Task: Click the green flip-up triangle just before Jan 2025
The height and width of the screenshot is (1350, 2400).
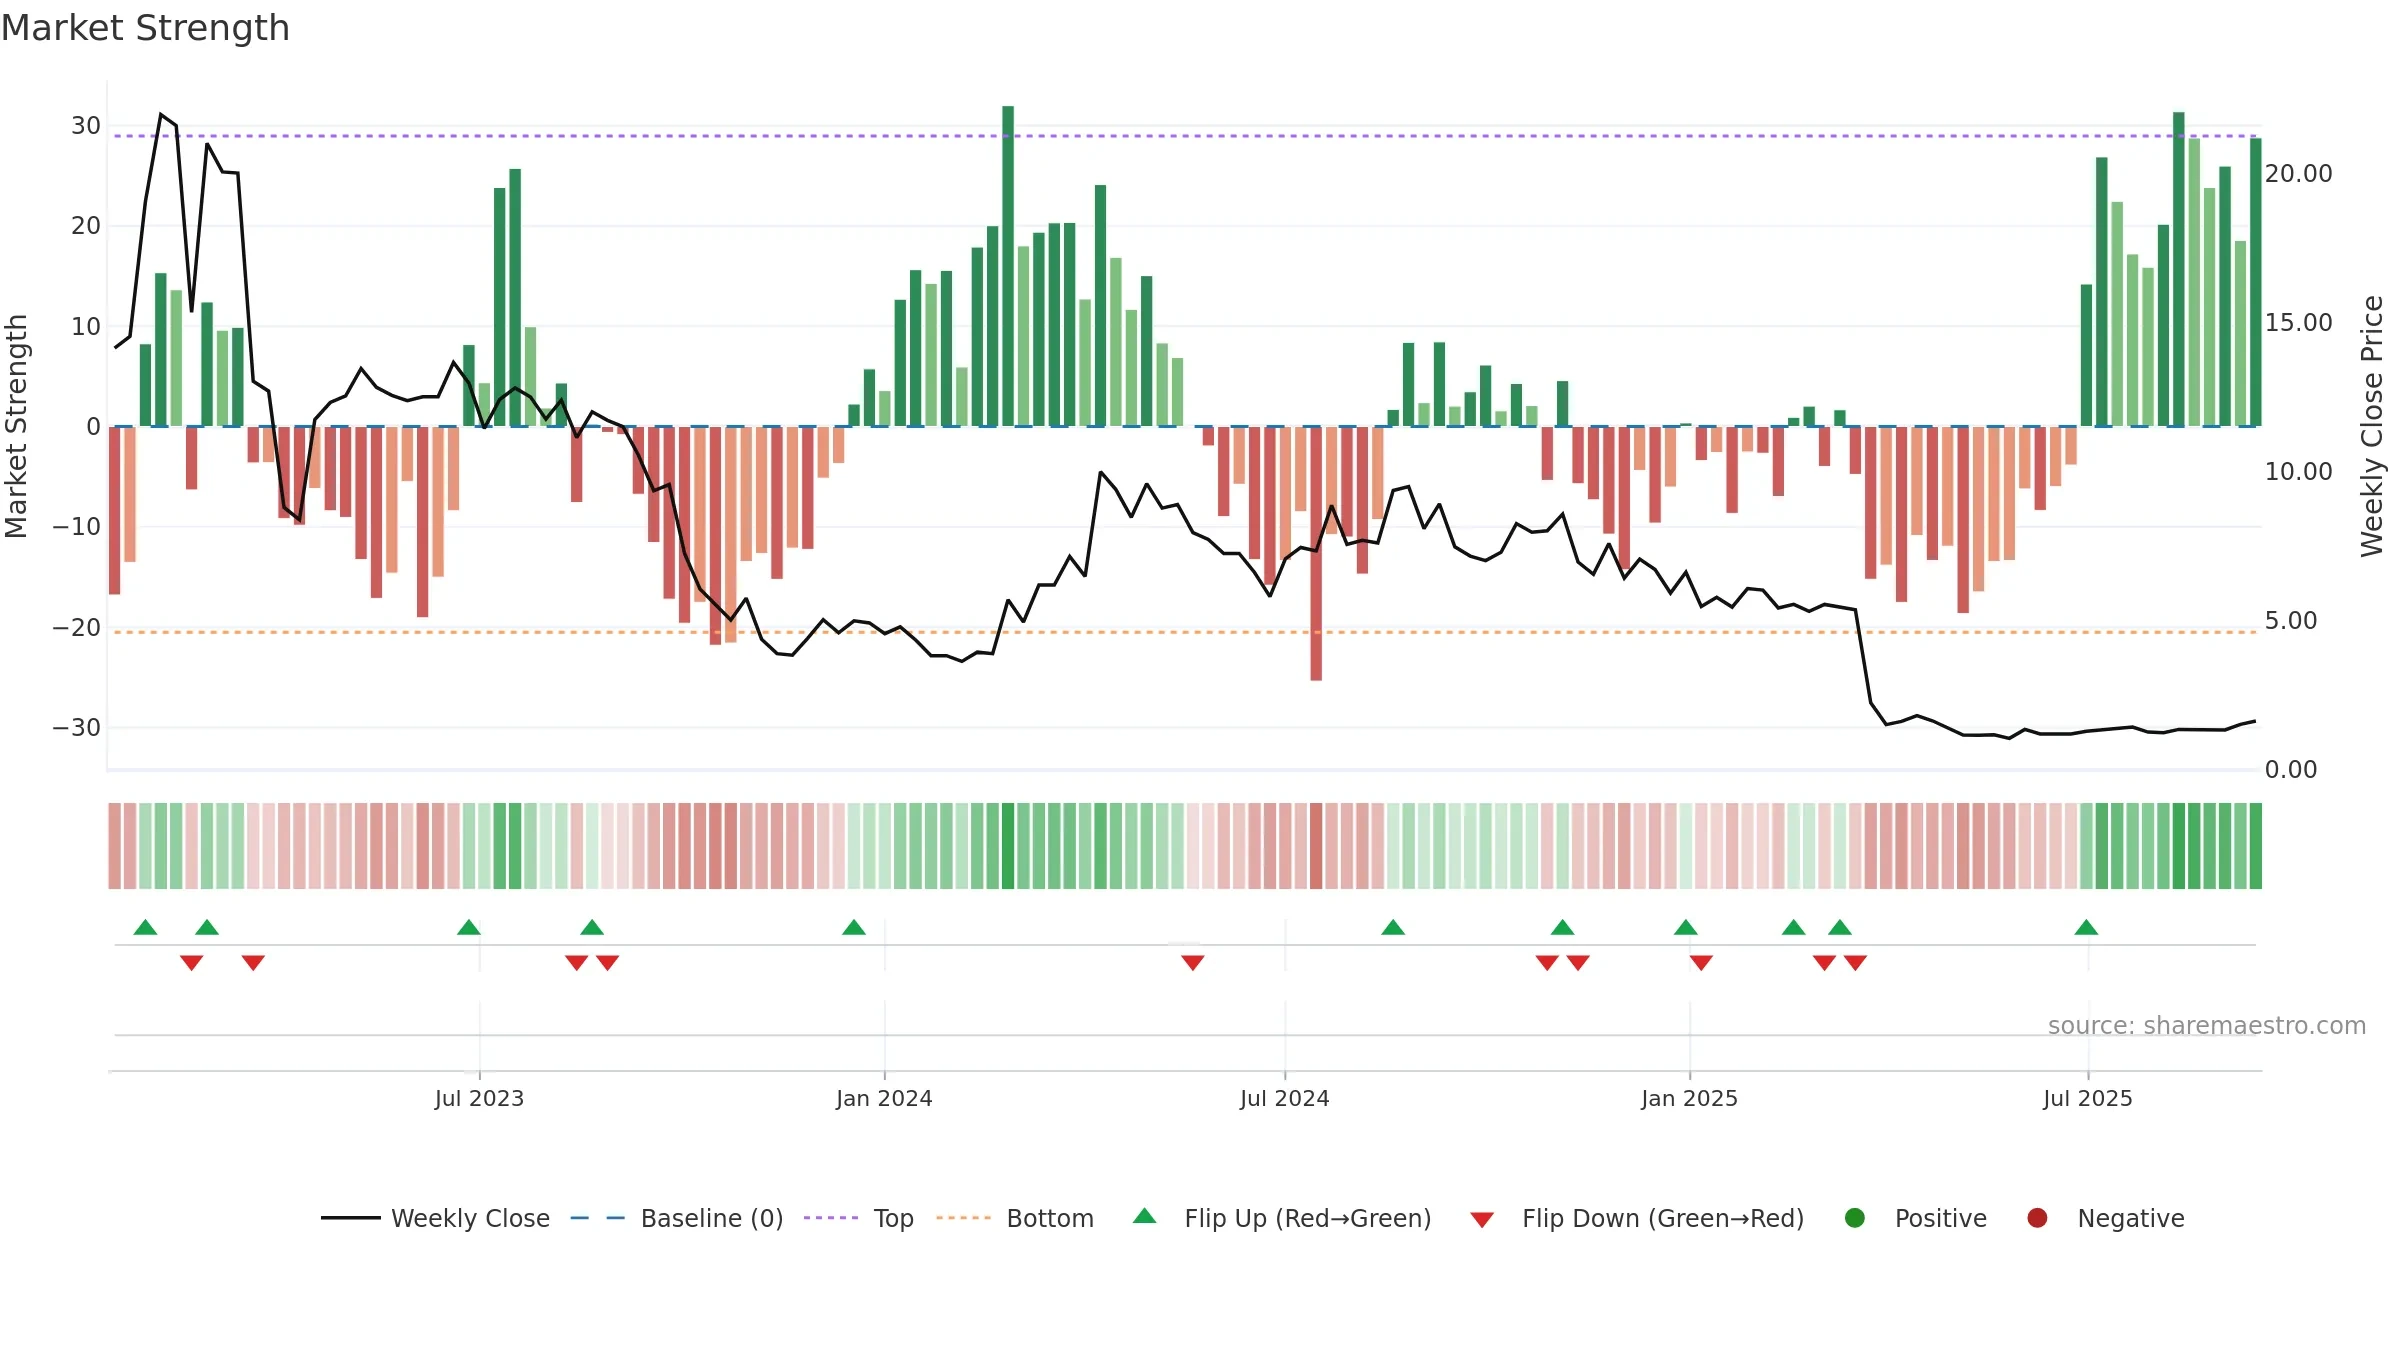Action: tap(1686, 927)
